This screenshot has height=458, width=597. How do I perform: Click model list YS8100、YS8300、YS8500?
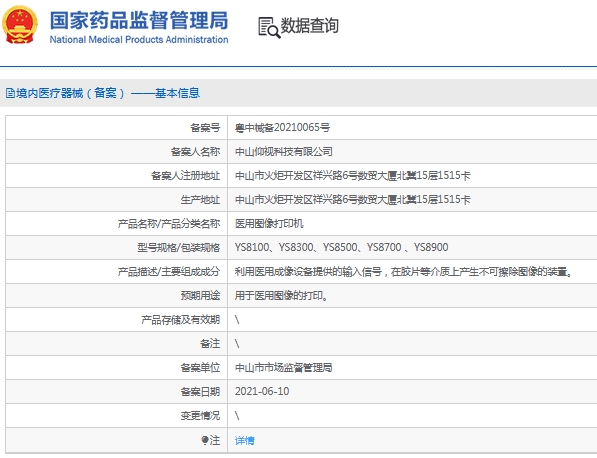(342, 247)
